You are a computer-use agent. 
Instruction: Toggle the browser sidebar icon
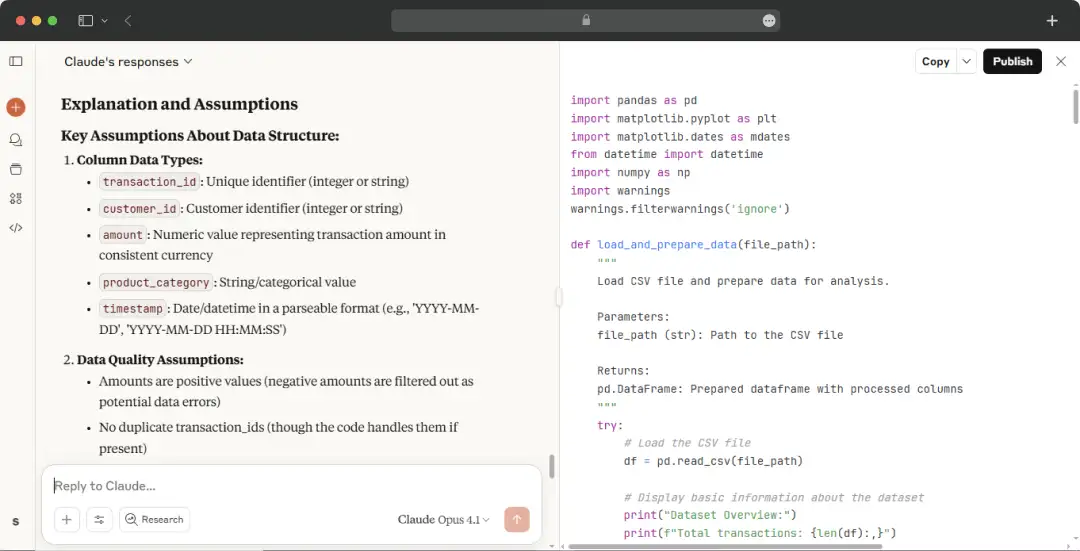pos(85,21)
